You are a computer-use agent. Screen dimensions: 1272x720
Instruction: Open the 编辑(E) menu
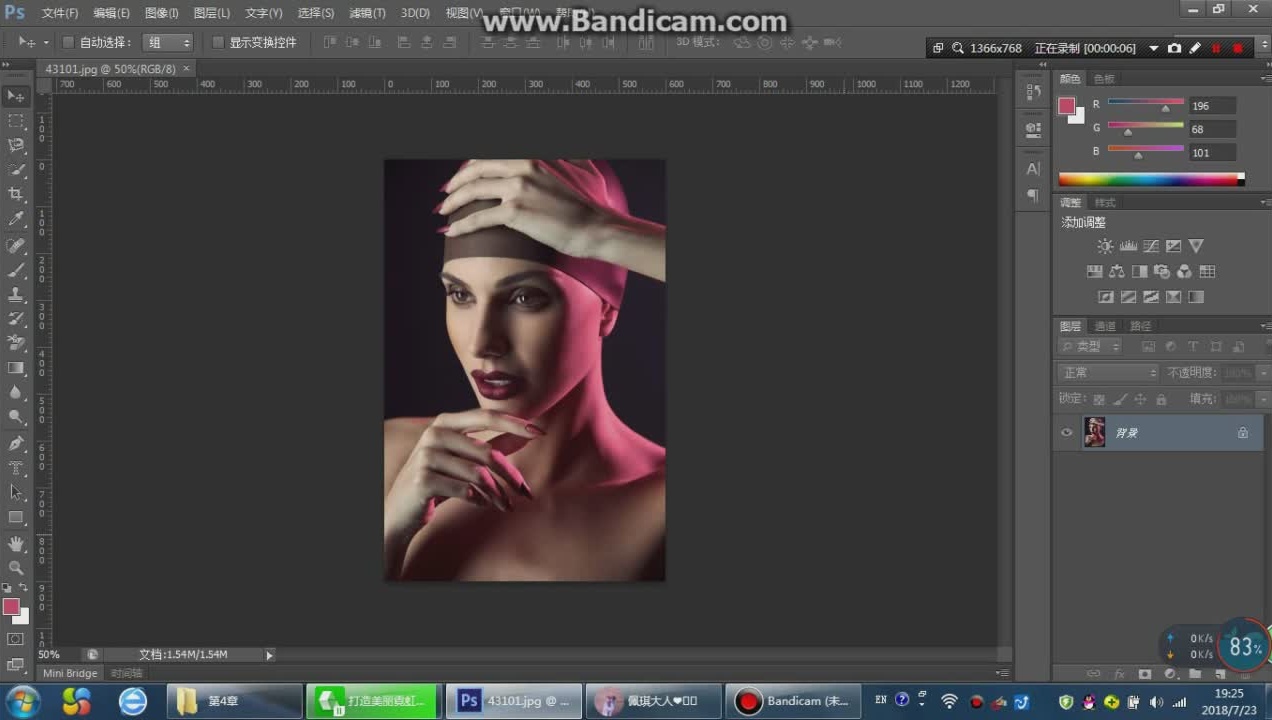111,13
